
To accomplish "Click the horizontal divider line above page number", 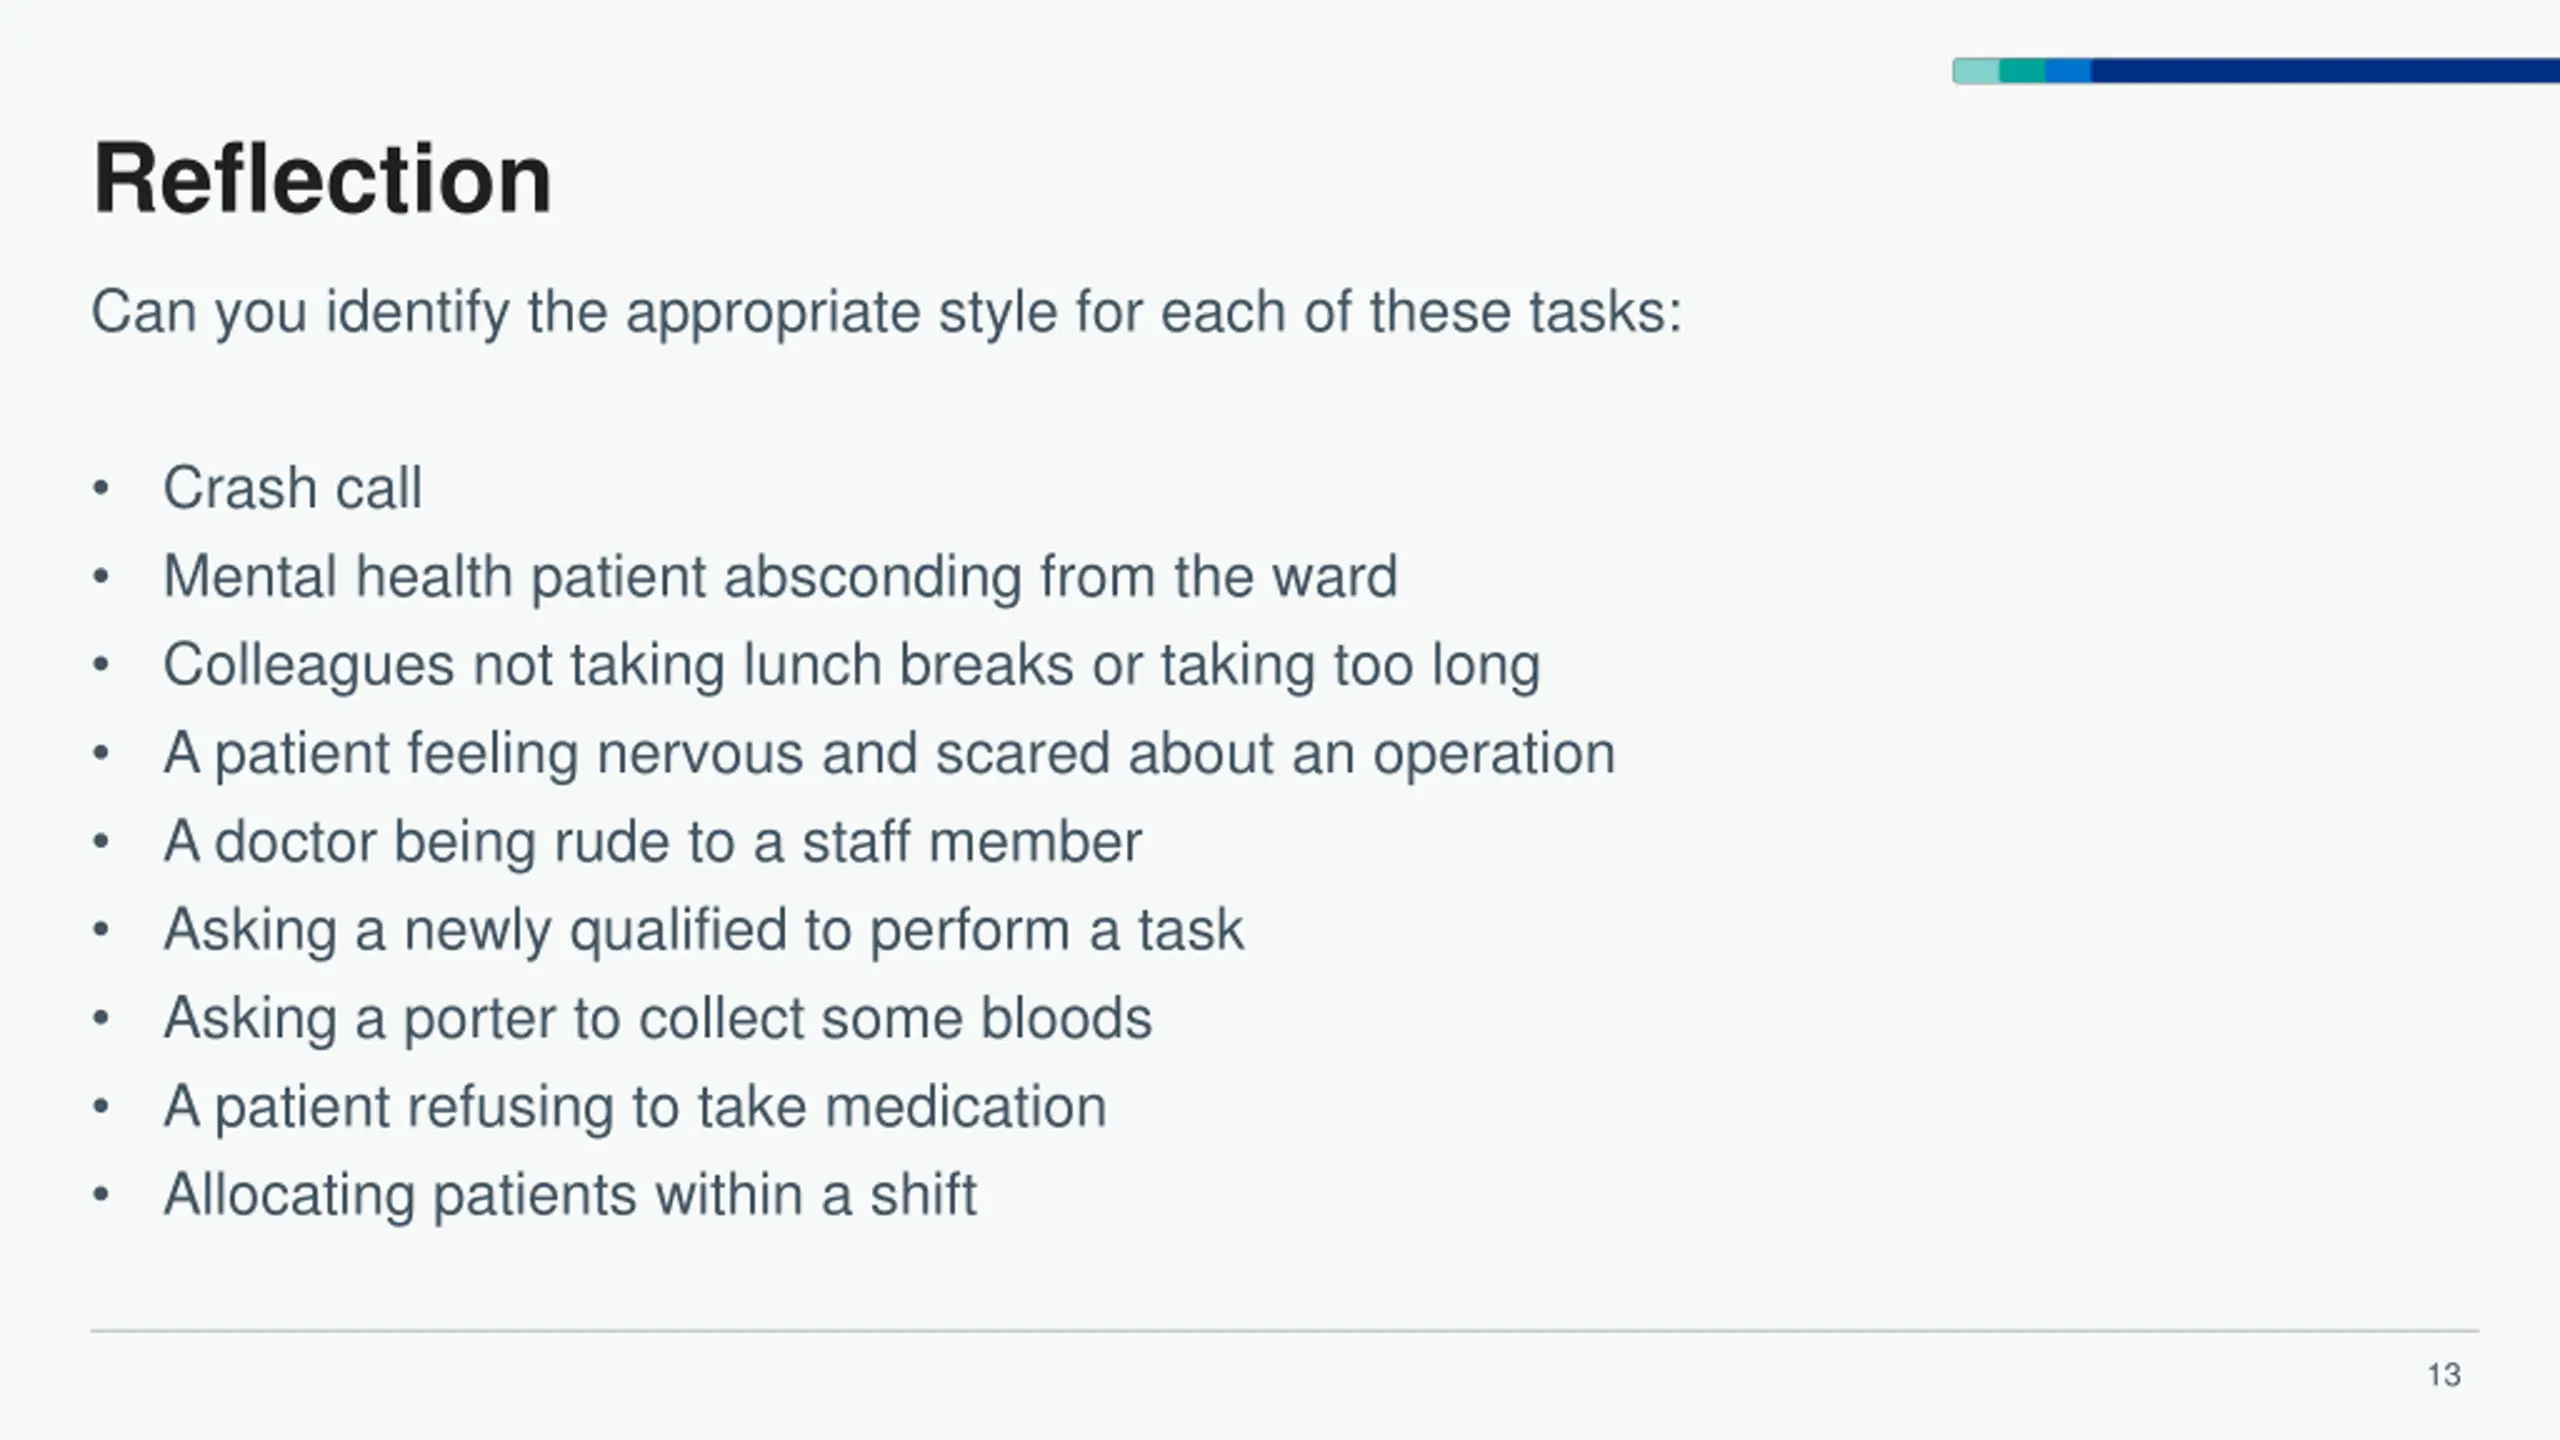I will 1285,1331.
